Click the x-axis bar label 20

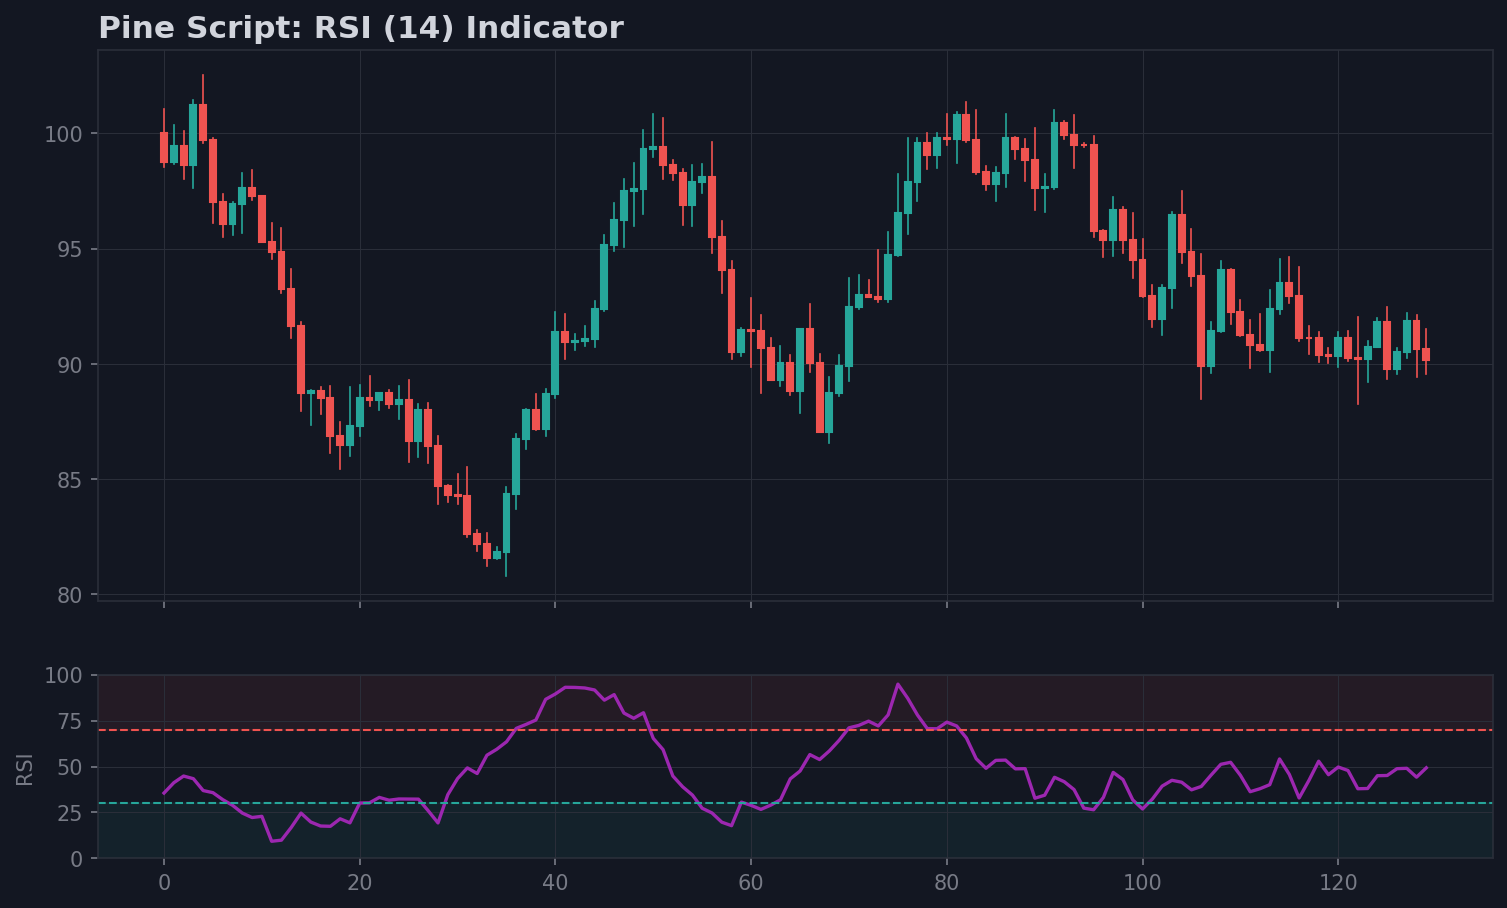point(360,883)
